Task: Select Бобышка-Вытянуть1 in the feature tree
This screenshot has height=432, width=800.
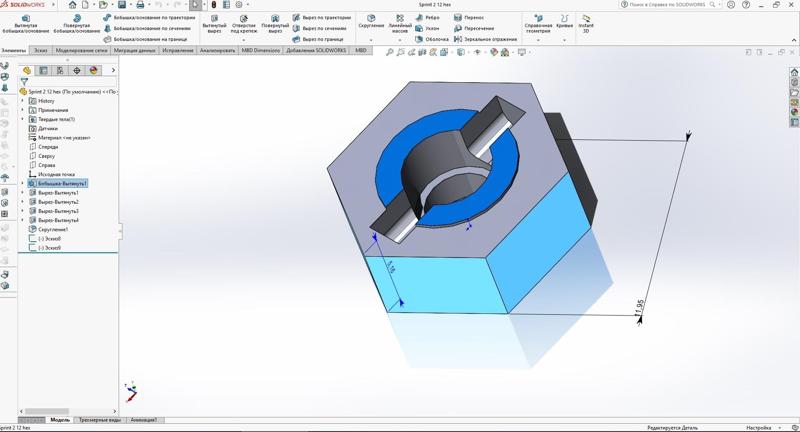Action: 62,184
